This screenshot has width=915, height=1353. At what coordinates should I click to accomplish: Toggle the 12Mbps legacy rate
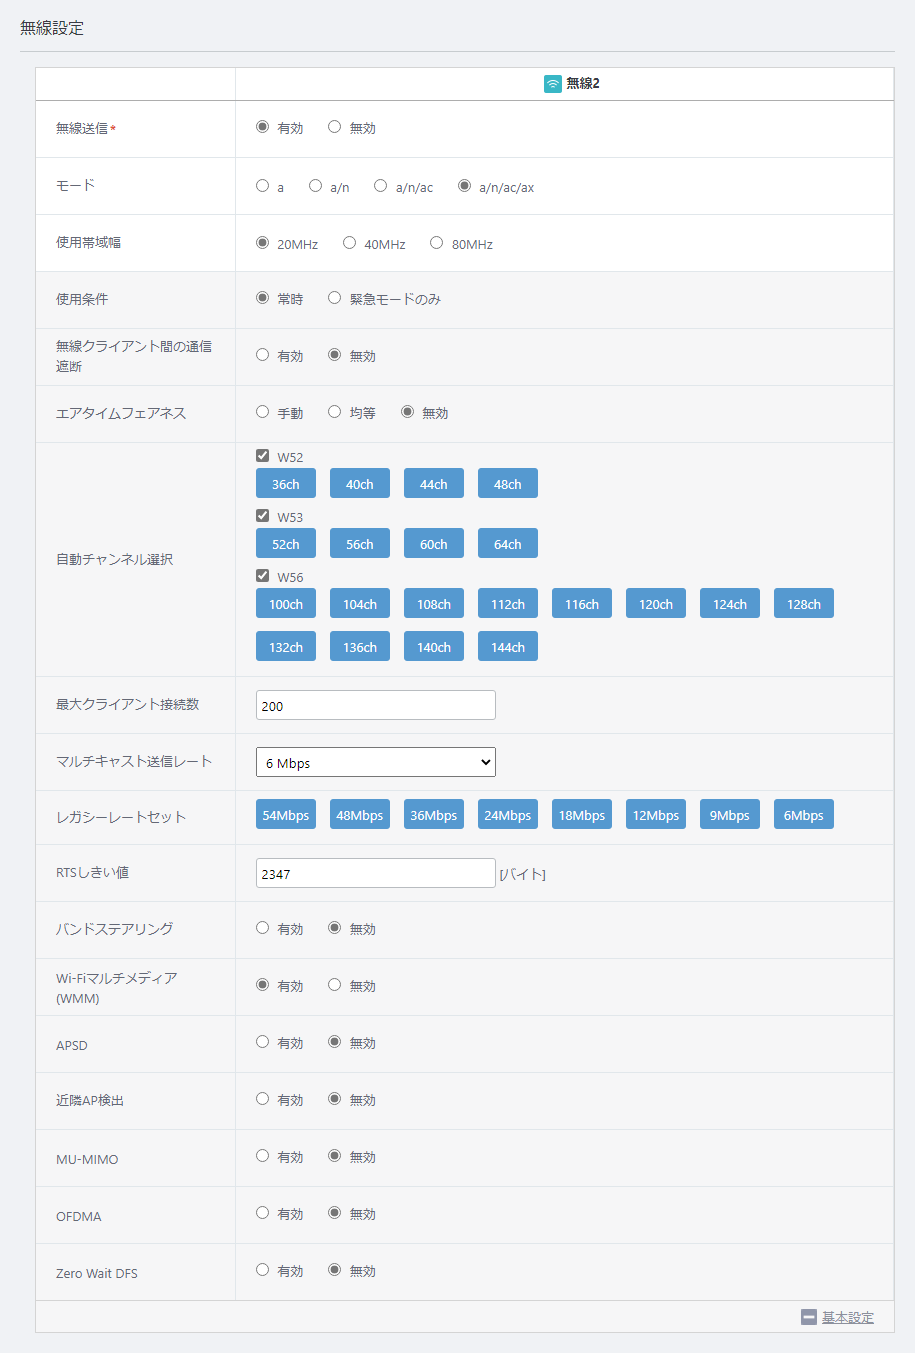656,815
